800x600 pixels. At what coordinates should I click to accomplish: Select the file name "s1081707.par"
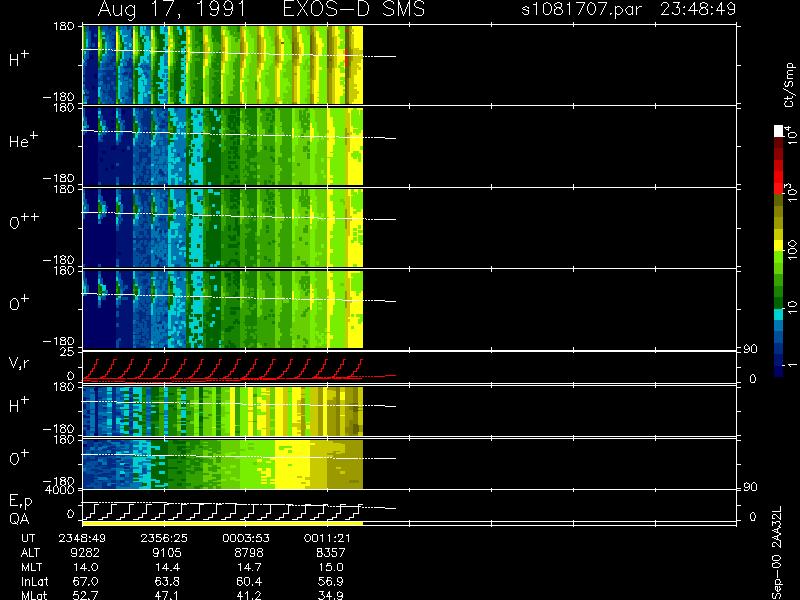click(x=581, y=9)
